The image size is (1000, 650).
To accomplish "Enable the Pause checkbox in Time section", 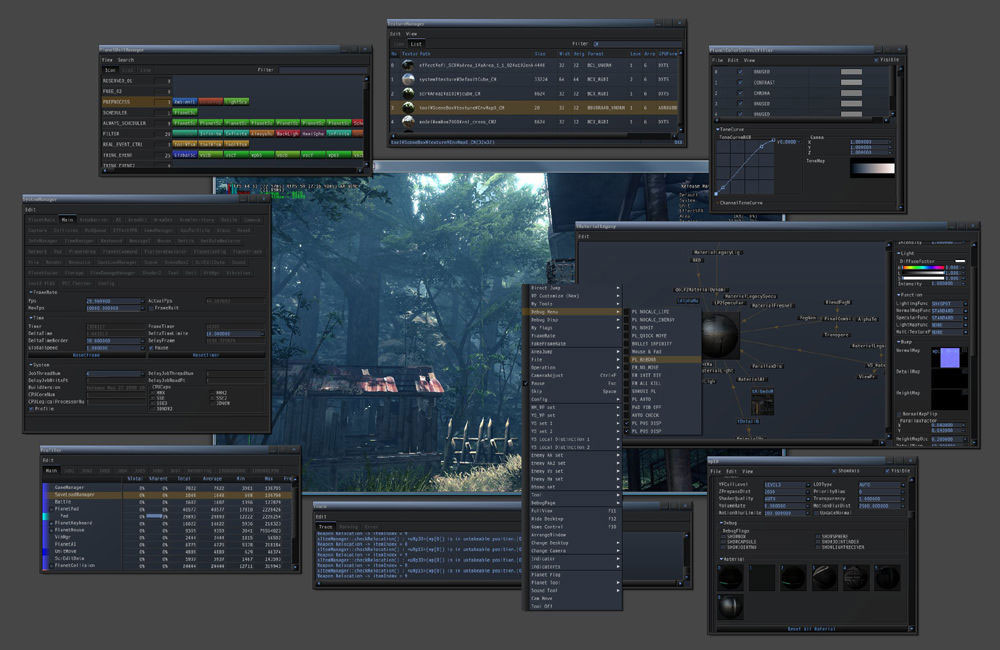I will tap(152, 347).
